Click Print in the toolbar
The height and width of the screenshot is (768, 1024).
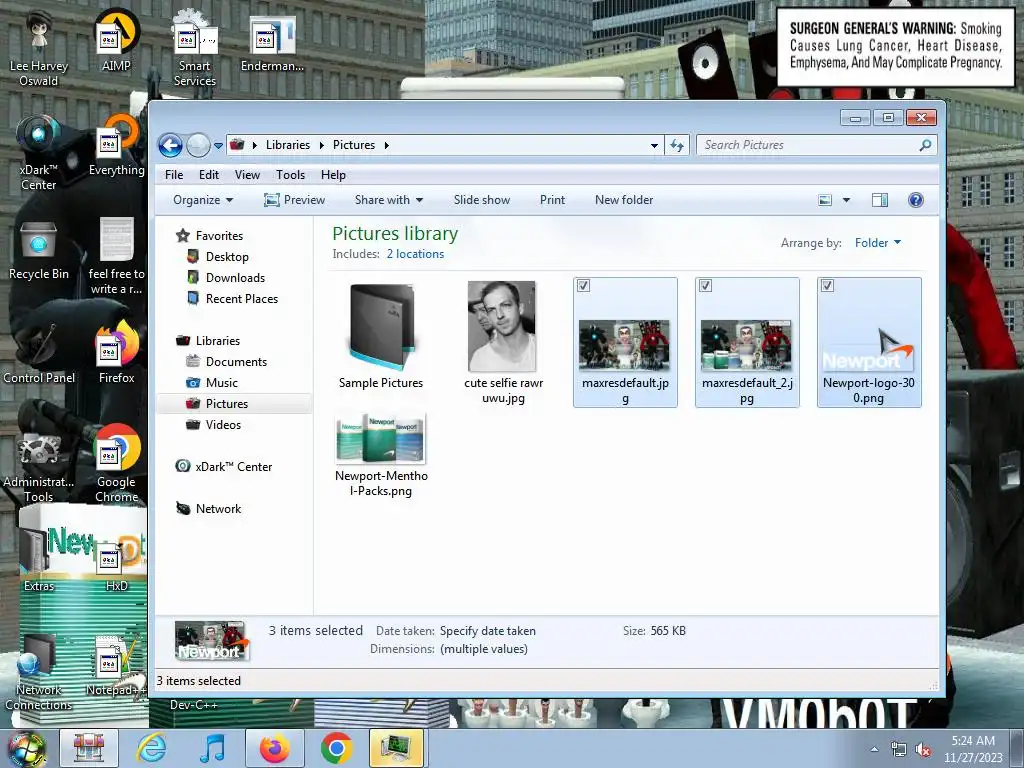(x=552, y=200)
